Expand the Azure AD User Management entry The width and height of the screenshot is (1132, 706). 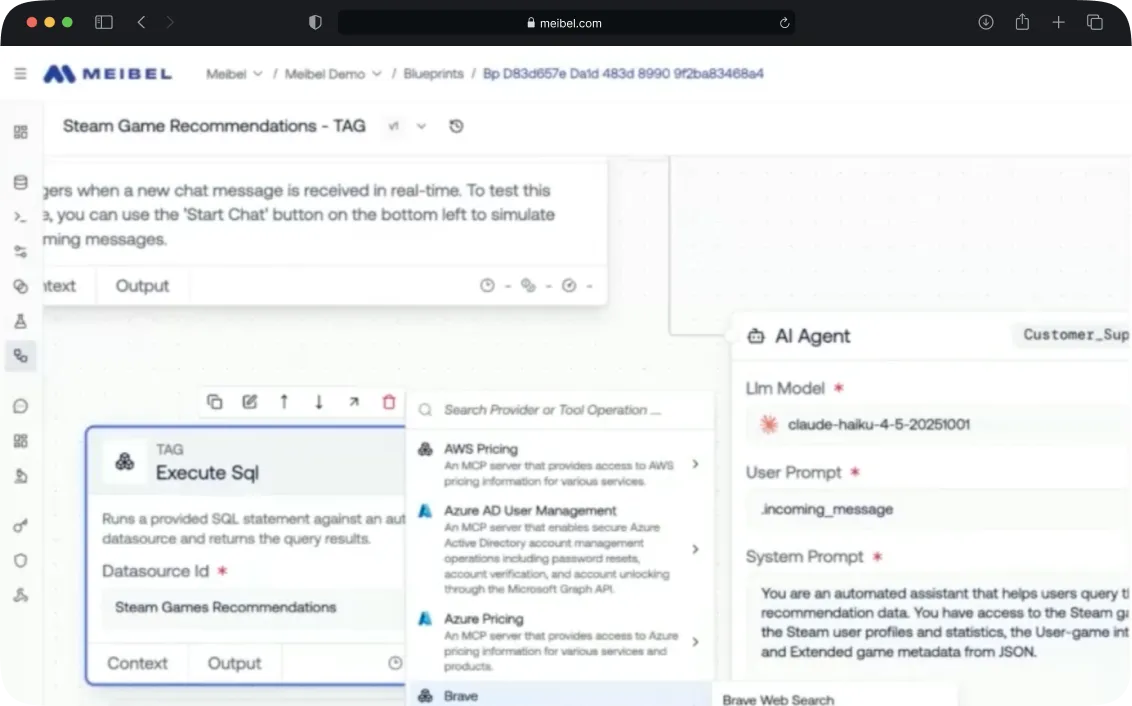[x=695, y=549]
